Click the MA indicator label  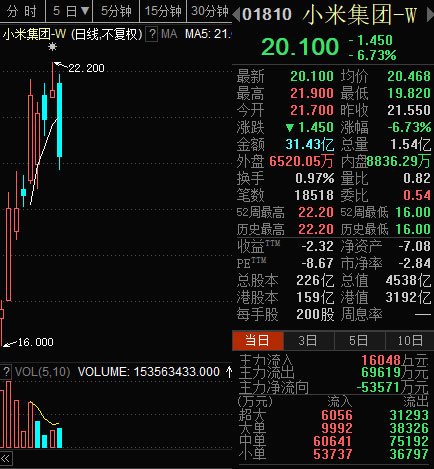coord(169,34)
